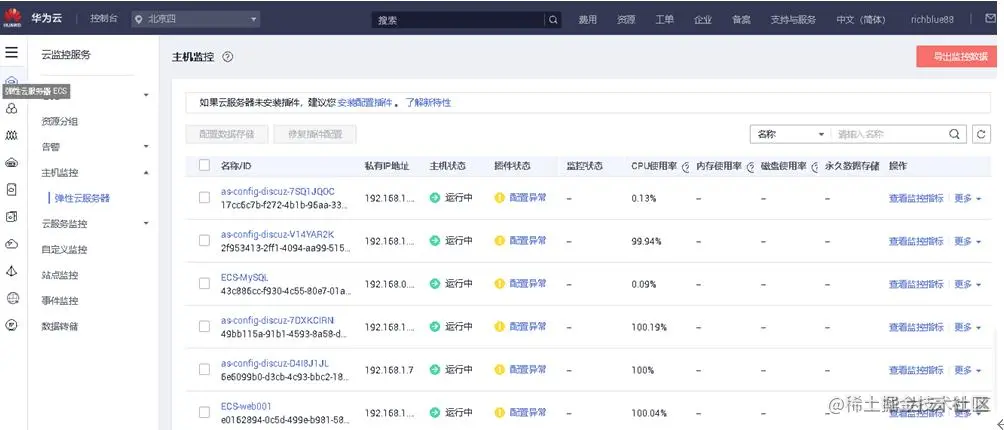Viewport: 1004px width, 430px height.
Task: Click the green running icon for ECS-MySQL
Action: point(435,283)
